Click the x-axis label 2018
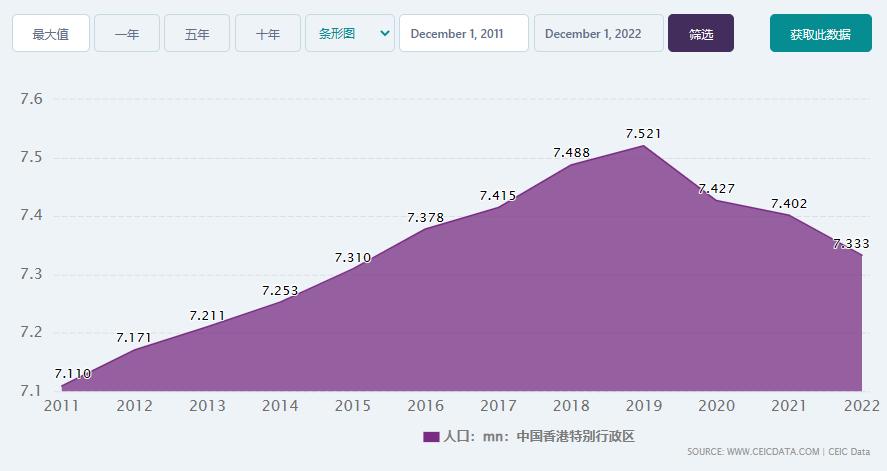The width and height of the screenshot is (887, 471). pyautogui.click(x=571, y=406)
